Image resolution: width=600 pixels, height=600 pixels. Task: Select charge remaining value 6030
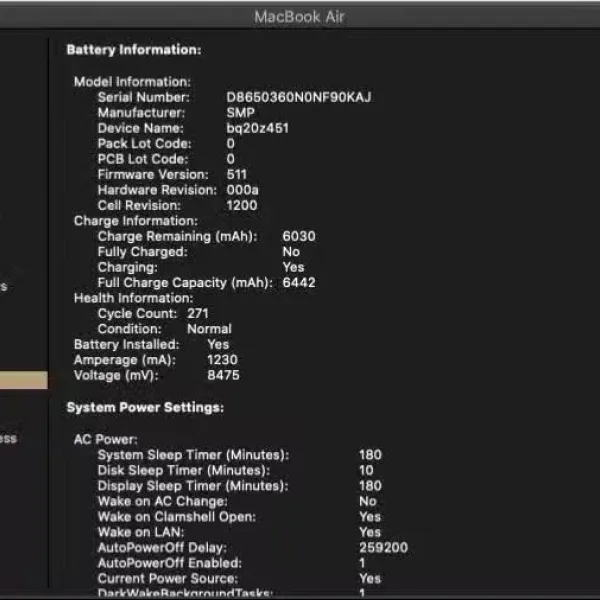[299, 236]
